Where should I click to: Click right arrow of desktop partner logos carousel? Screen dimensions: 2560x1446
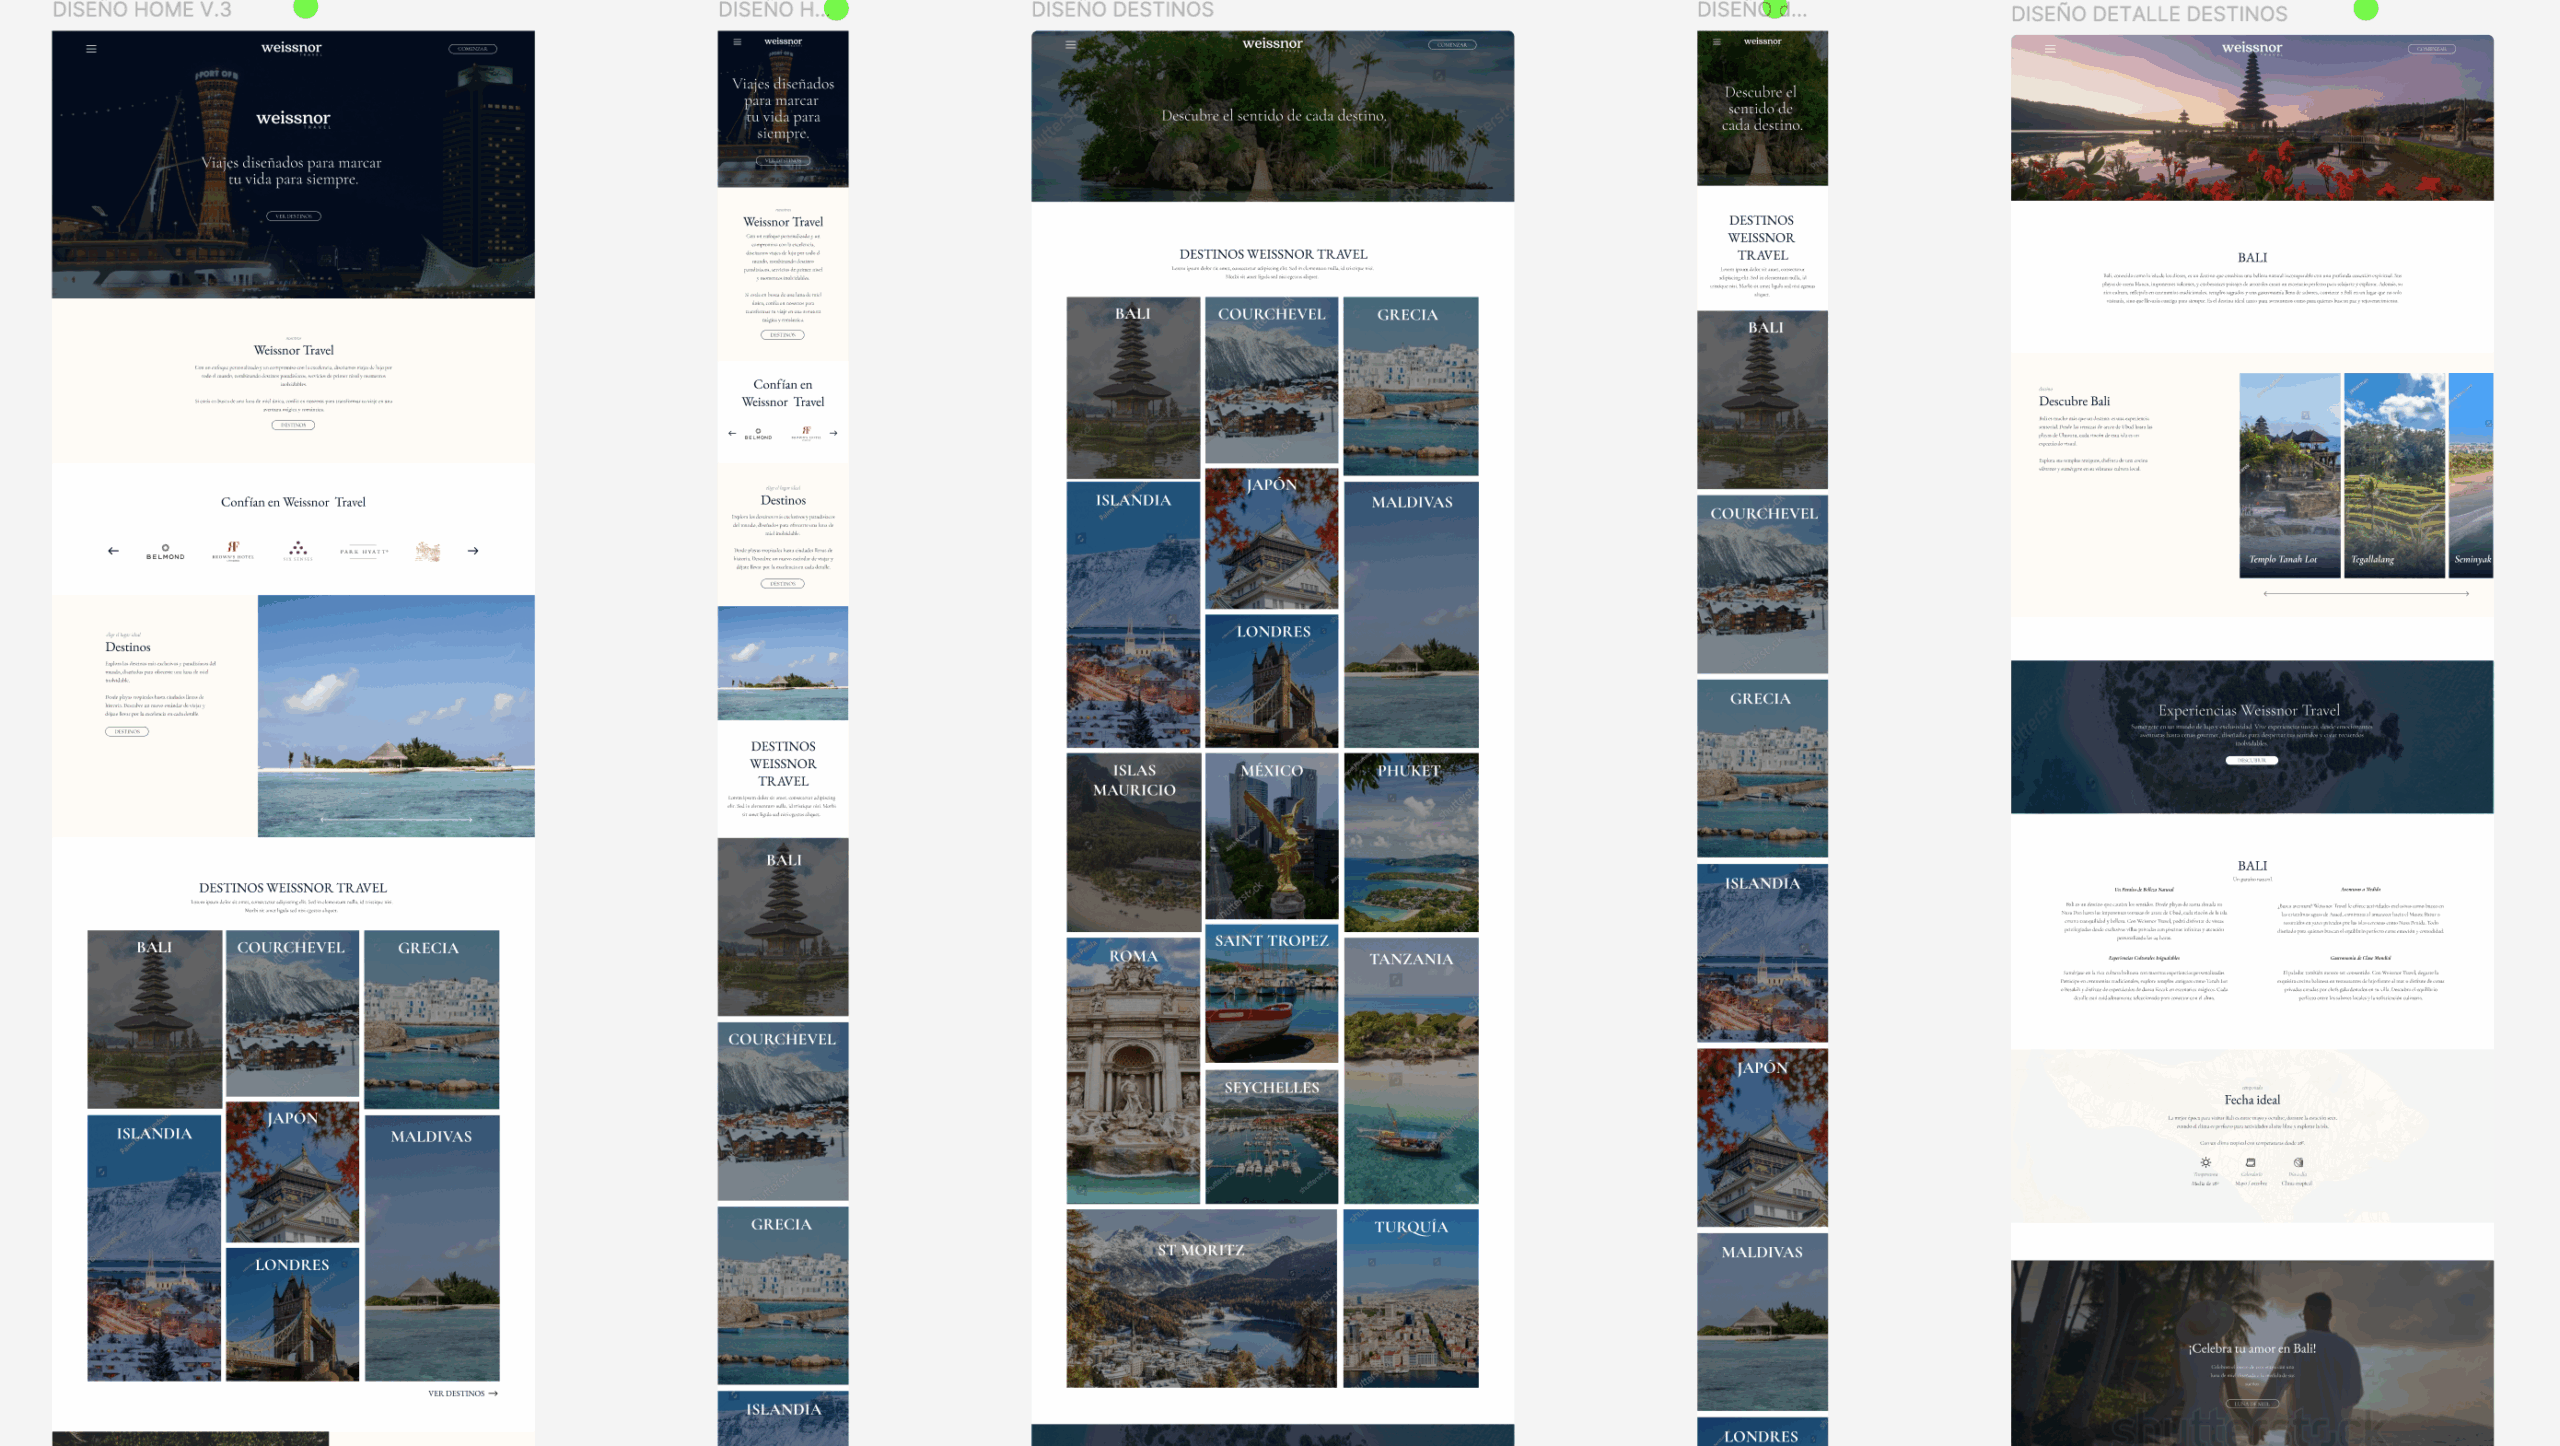[x=473, y=551]
